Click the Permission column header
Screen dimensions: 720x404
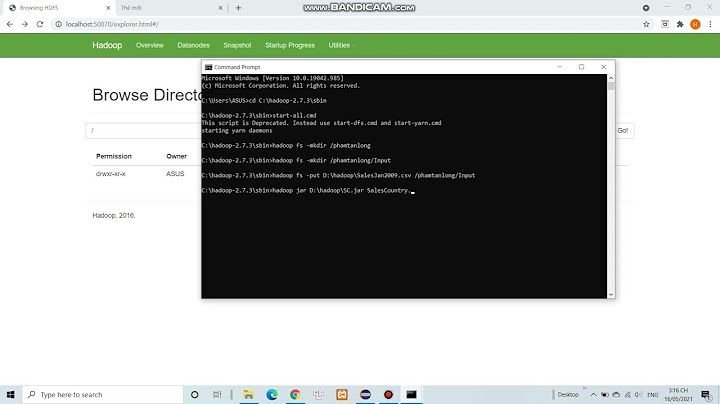(114, 156)
